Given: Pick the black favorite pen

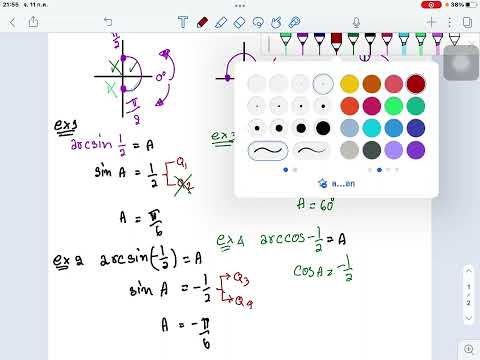Looking at the screenshot, I should (x=370, y=43).
